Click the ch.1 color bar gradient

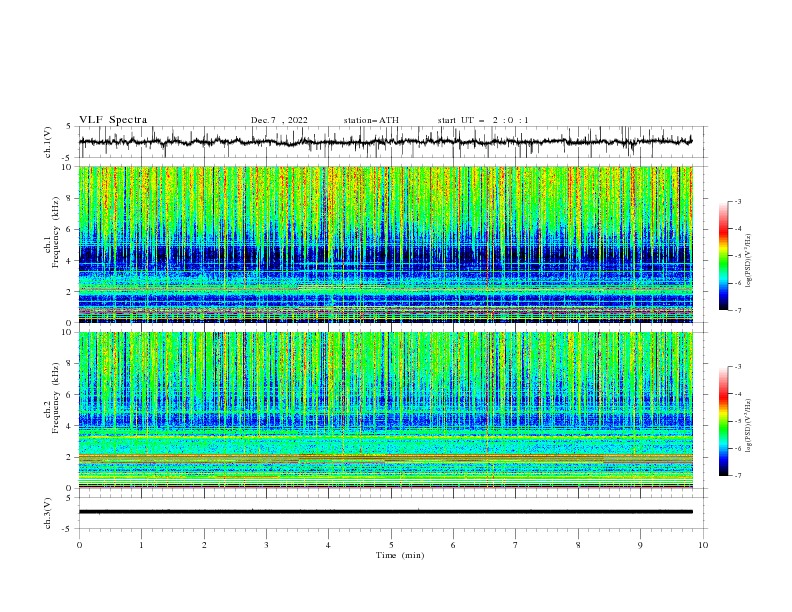coord(724,256)
